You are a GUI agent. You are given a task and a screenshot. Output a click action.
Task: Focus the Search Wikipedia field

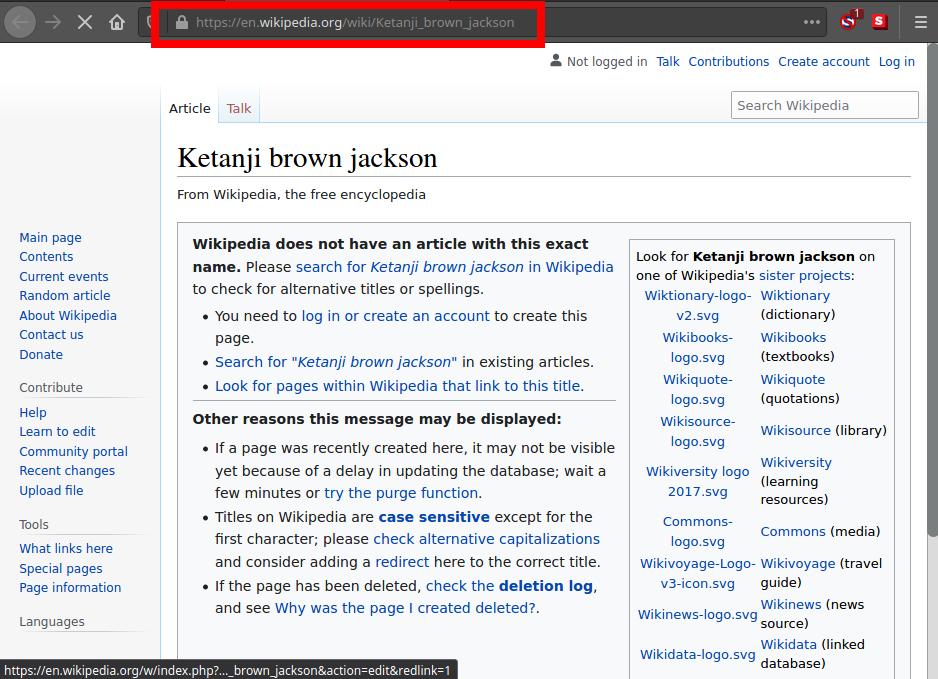(x=824, y=105)
